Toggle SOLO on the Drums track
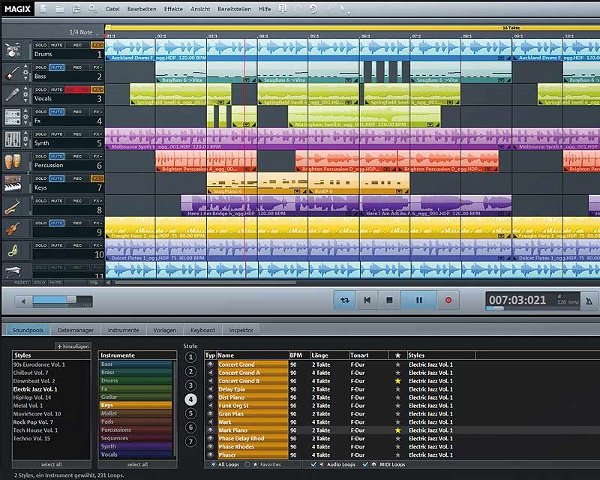The width and height of the screenshot is (600, 480). 41,45
